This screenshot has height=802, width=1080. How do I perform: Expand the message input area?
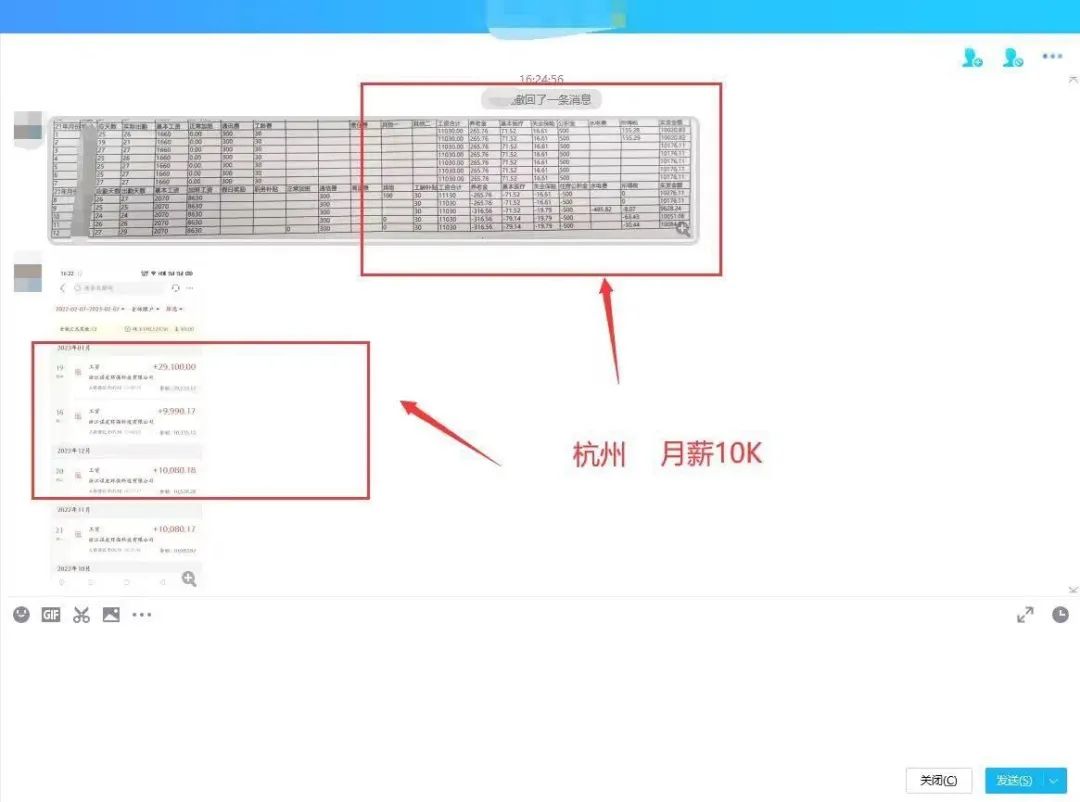click(x=1025, y=615)
